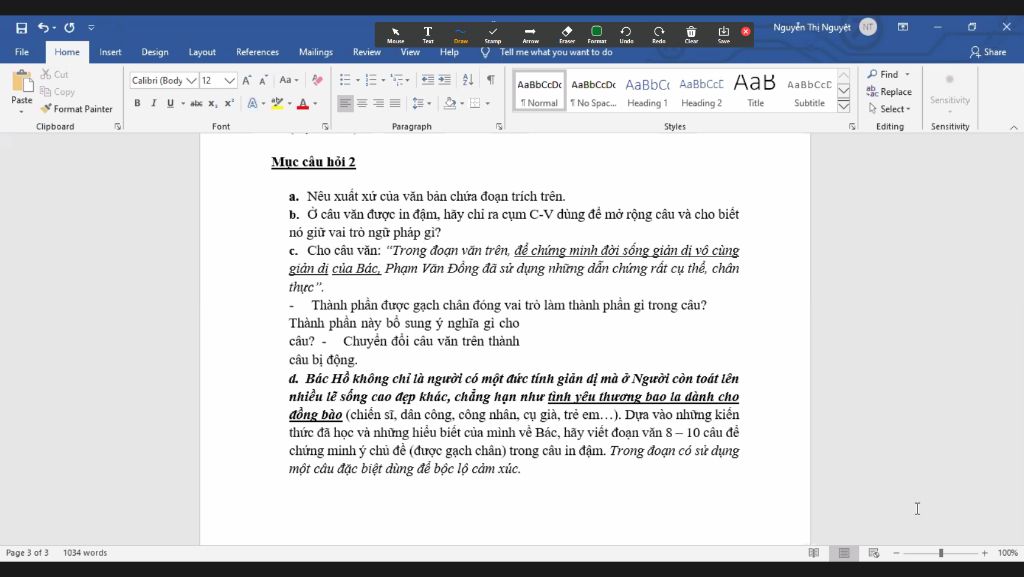Use the Eraser annotation tool

(567, 35)
